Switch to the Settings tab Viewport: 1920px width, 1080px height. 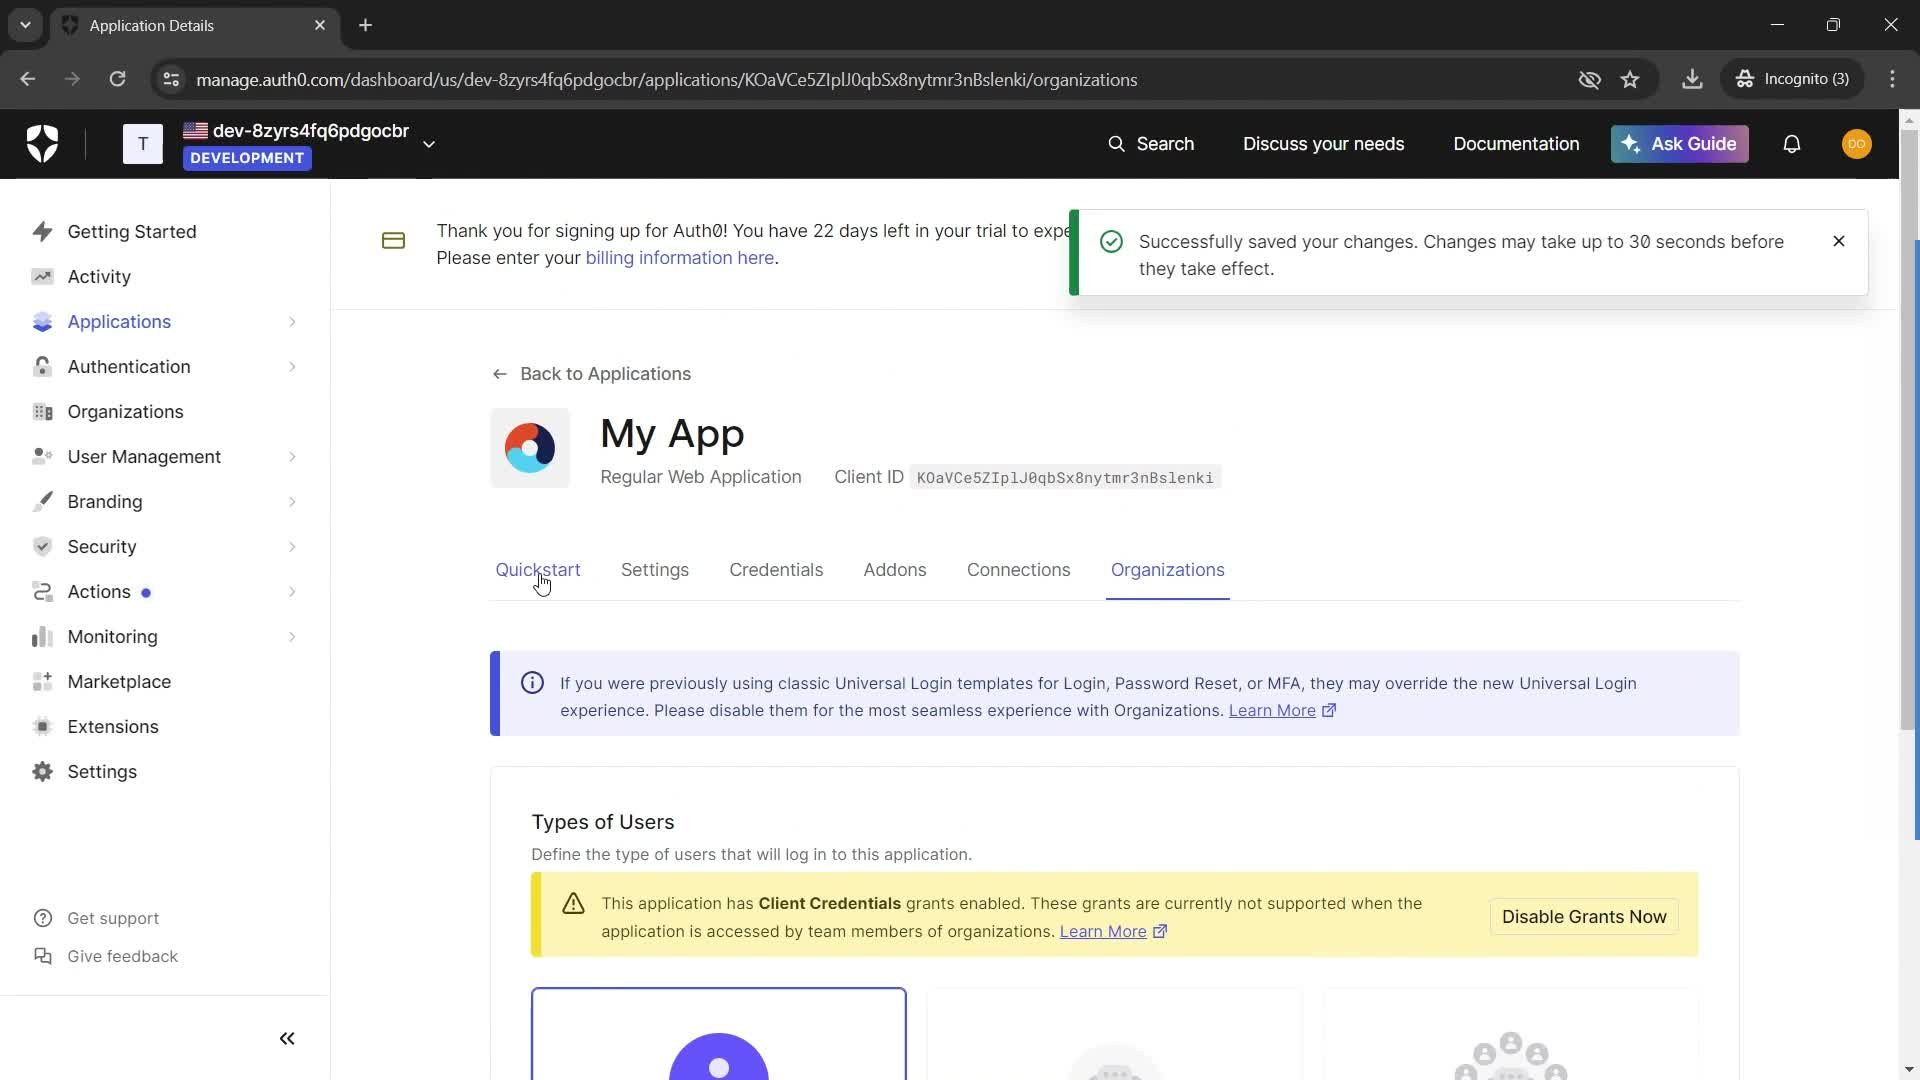click(655, 570)
